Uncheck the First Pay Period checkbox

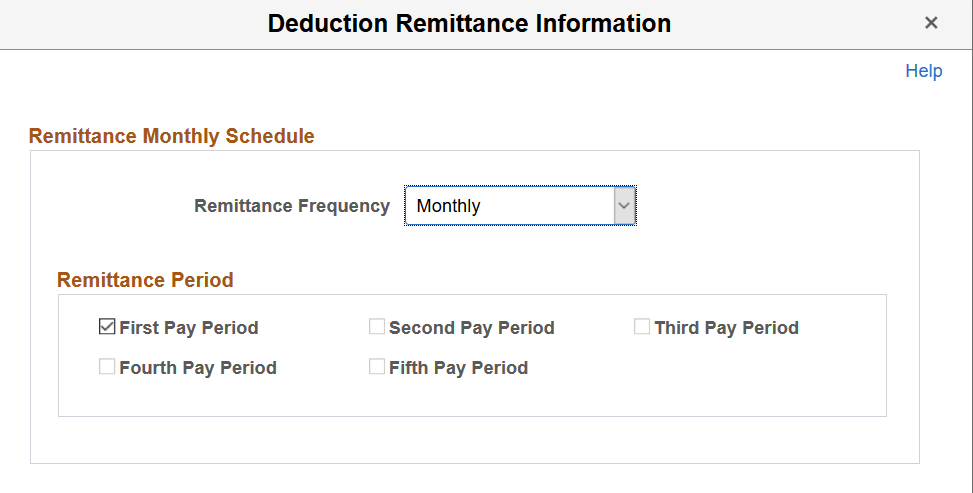107,327
